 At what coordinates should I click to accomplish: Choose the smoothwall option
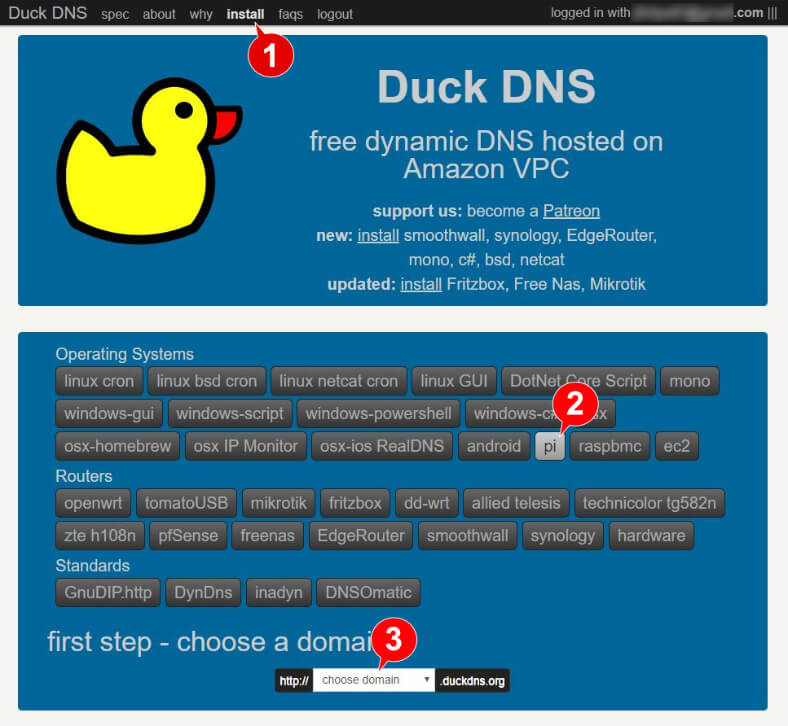tap(467, 536)
